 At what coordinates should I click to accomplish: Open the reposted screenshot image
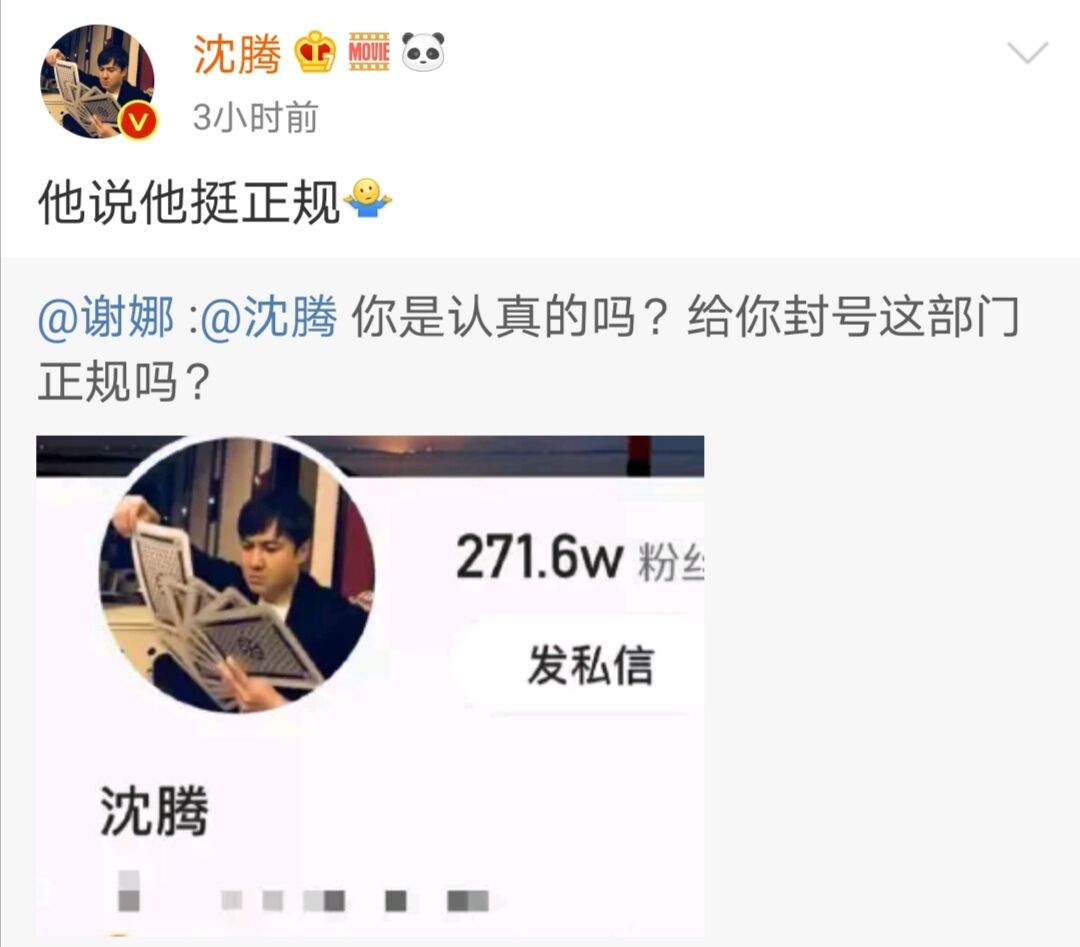(x=371, y=687)
